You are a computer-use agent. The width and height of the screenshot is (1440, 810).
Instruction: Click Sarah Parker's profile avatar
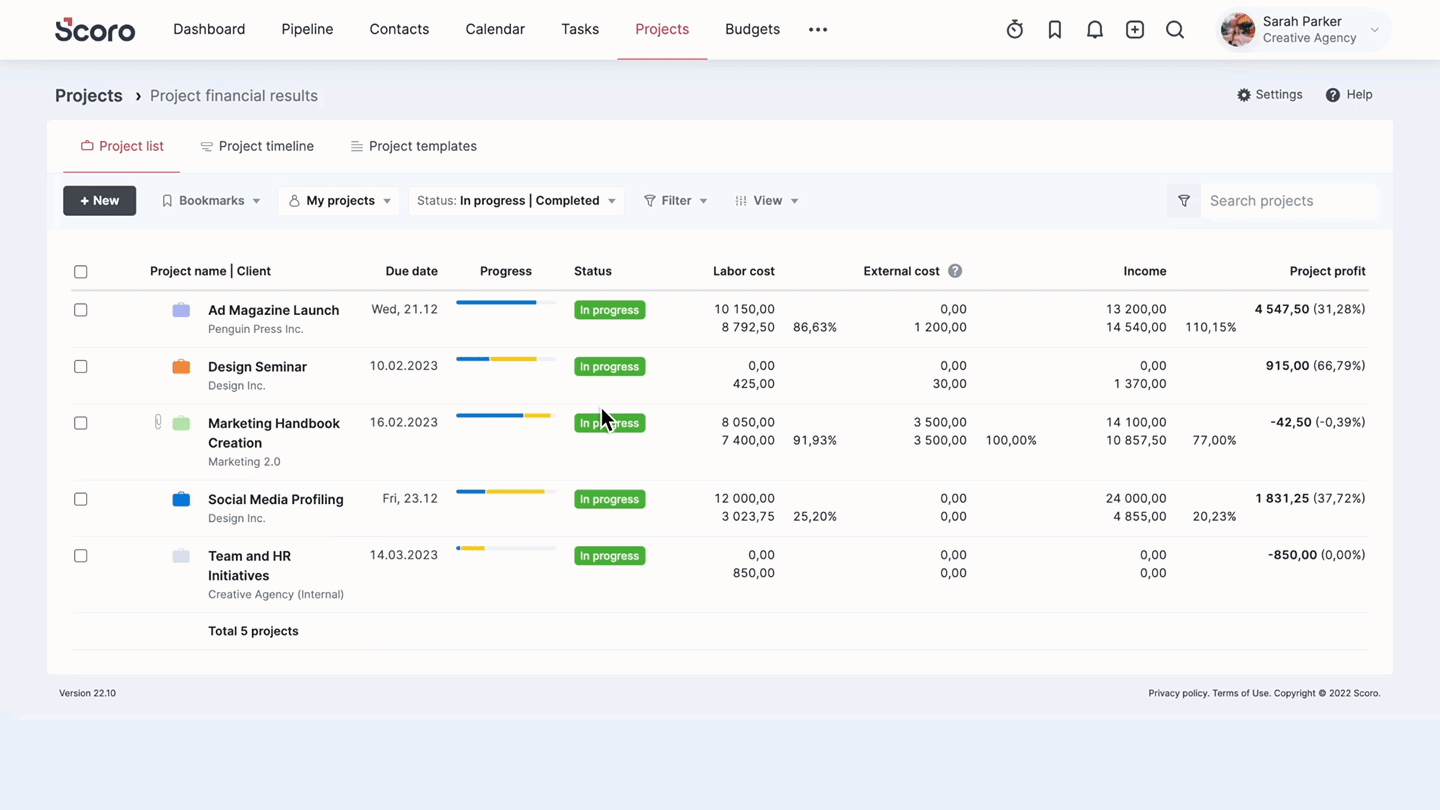pos(1238,30)
